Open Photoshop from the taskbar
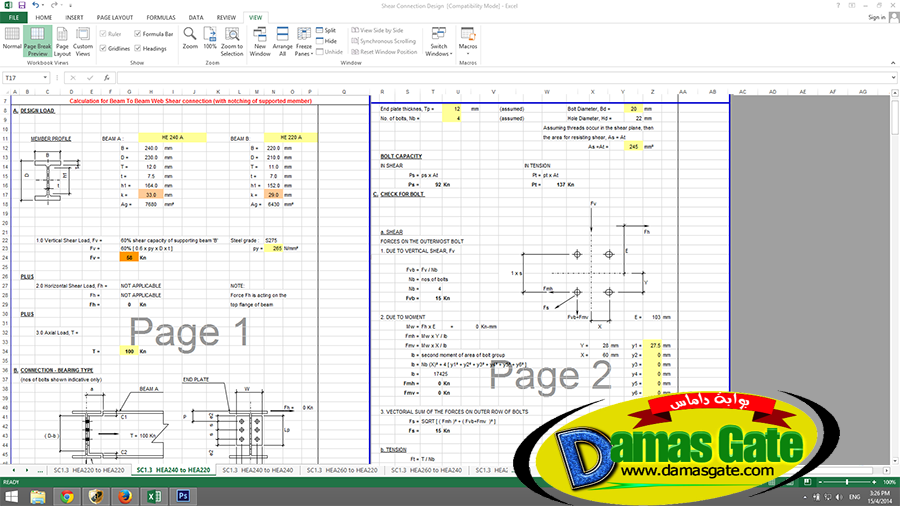This screenshot has width=900, height=506. point(184,496)
